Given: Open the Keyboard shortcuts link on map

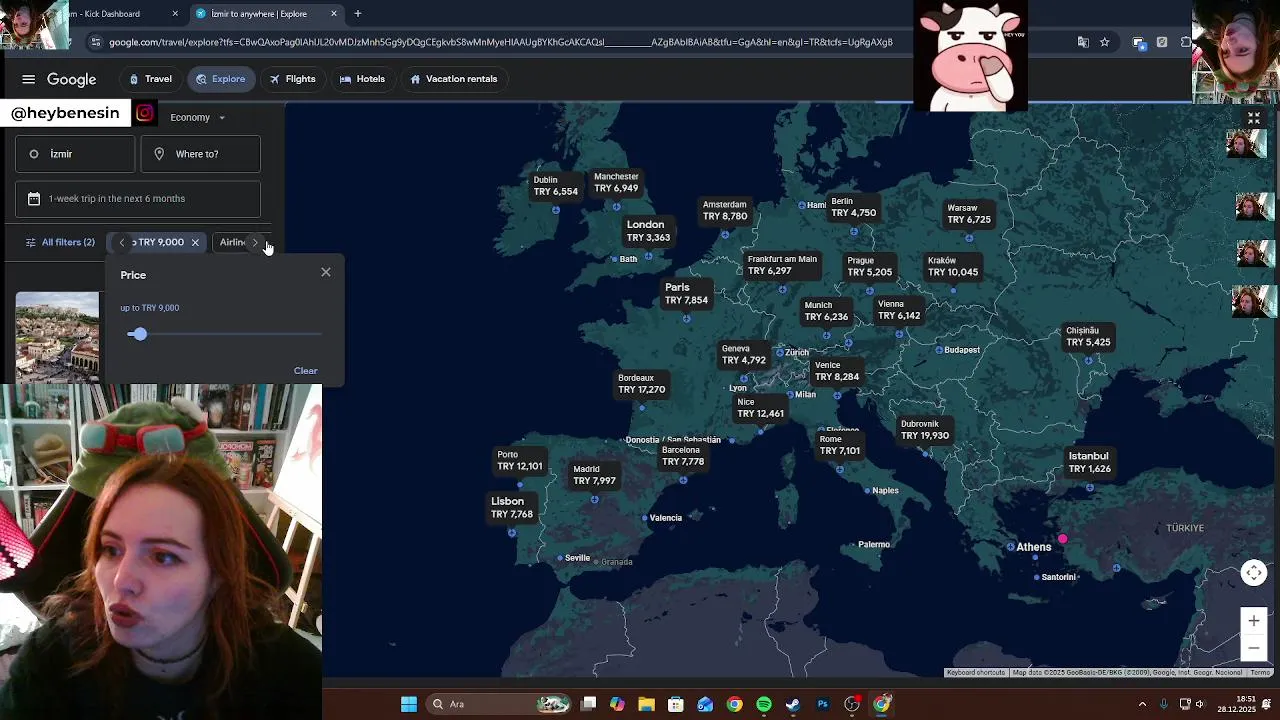Looking at the screenshot, I should [975, 673].
